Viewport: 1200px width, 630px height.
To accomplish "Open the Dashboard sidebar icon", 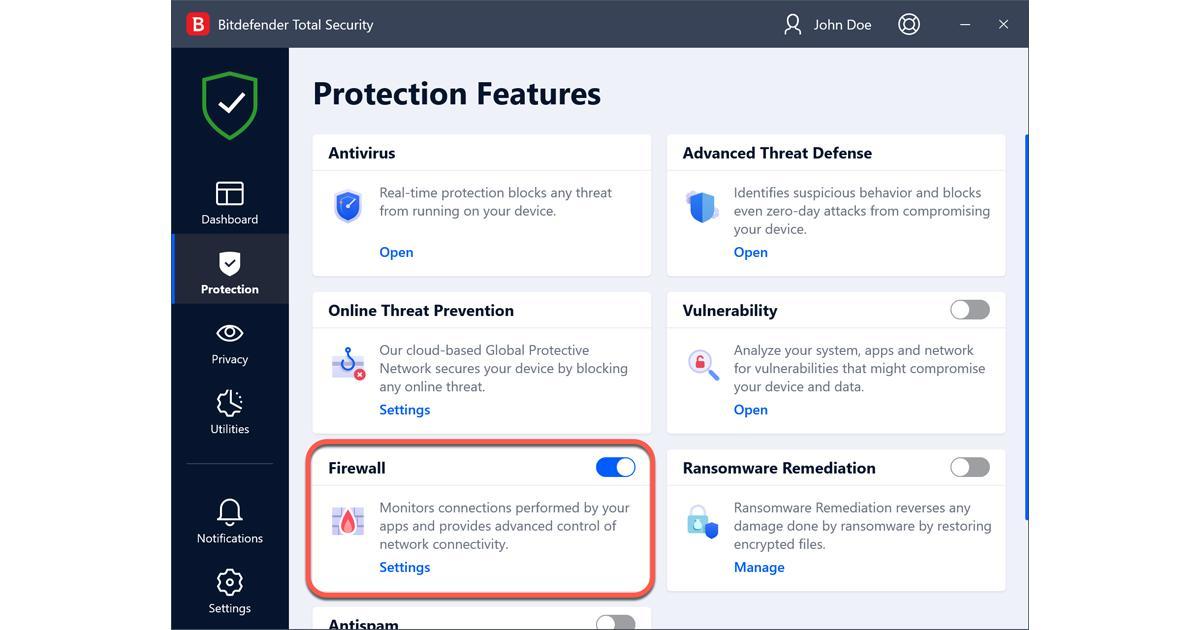I will tap(230, 192).
